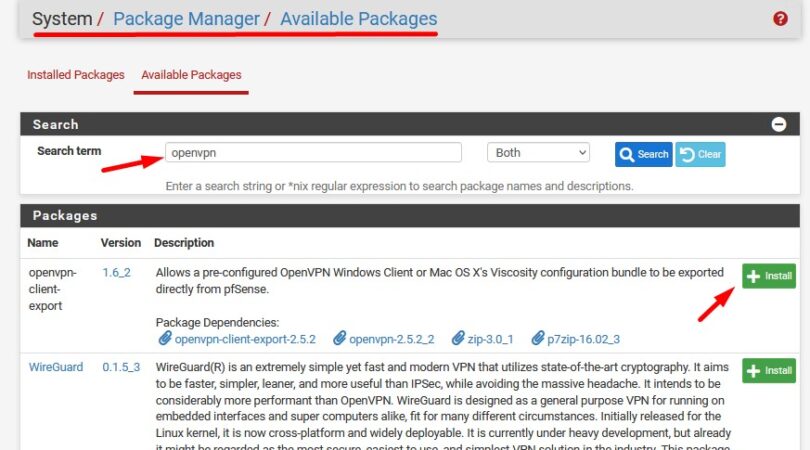Open the zip-3.0_1 dependency link
Viewport: 810px width, 450px height.
484,339
